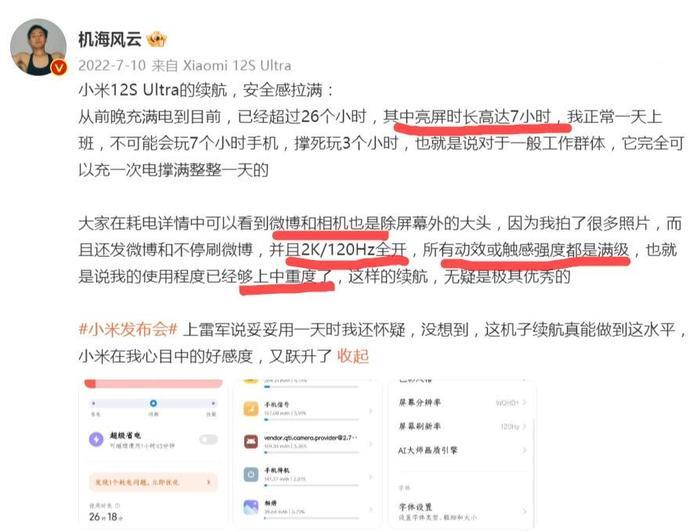Click the Xiaomi 12S Ultra source text
Screen dimensions: 700x532
pyautogui.click(x=238, y=66)
